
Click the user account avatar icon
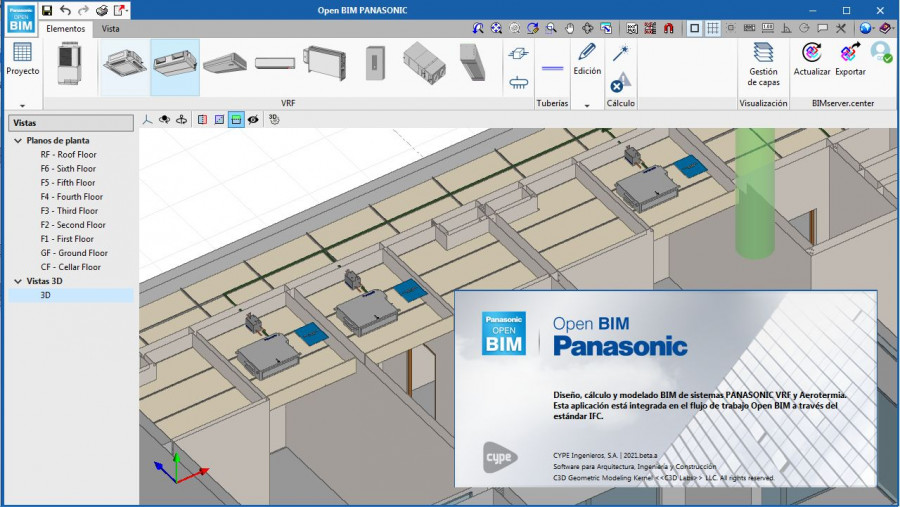(880, 52)
